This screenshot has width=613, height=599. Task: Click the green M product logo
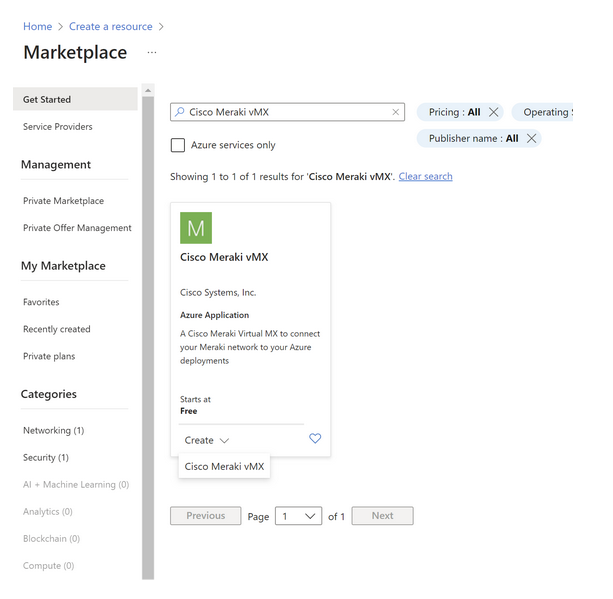coord(196,228)
